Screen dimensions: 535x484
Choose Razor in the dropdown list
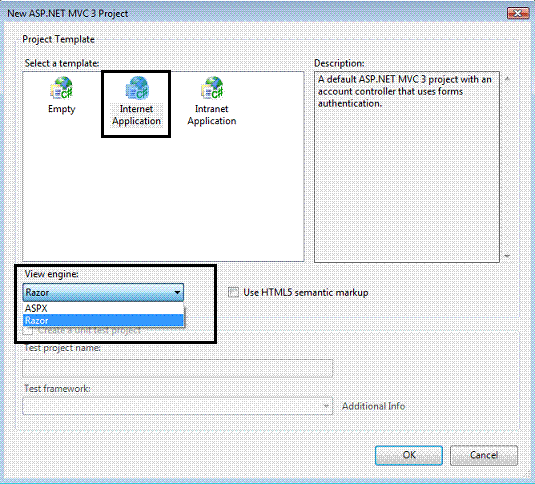pos(103,321)
